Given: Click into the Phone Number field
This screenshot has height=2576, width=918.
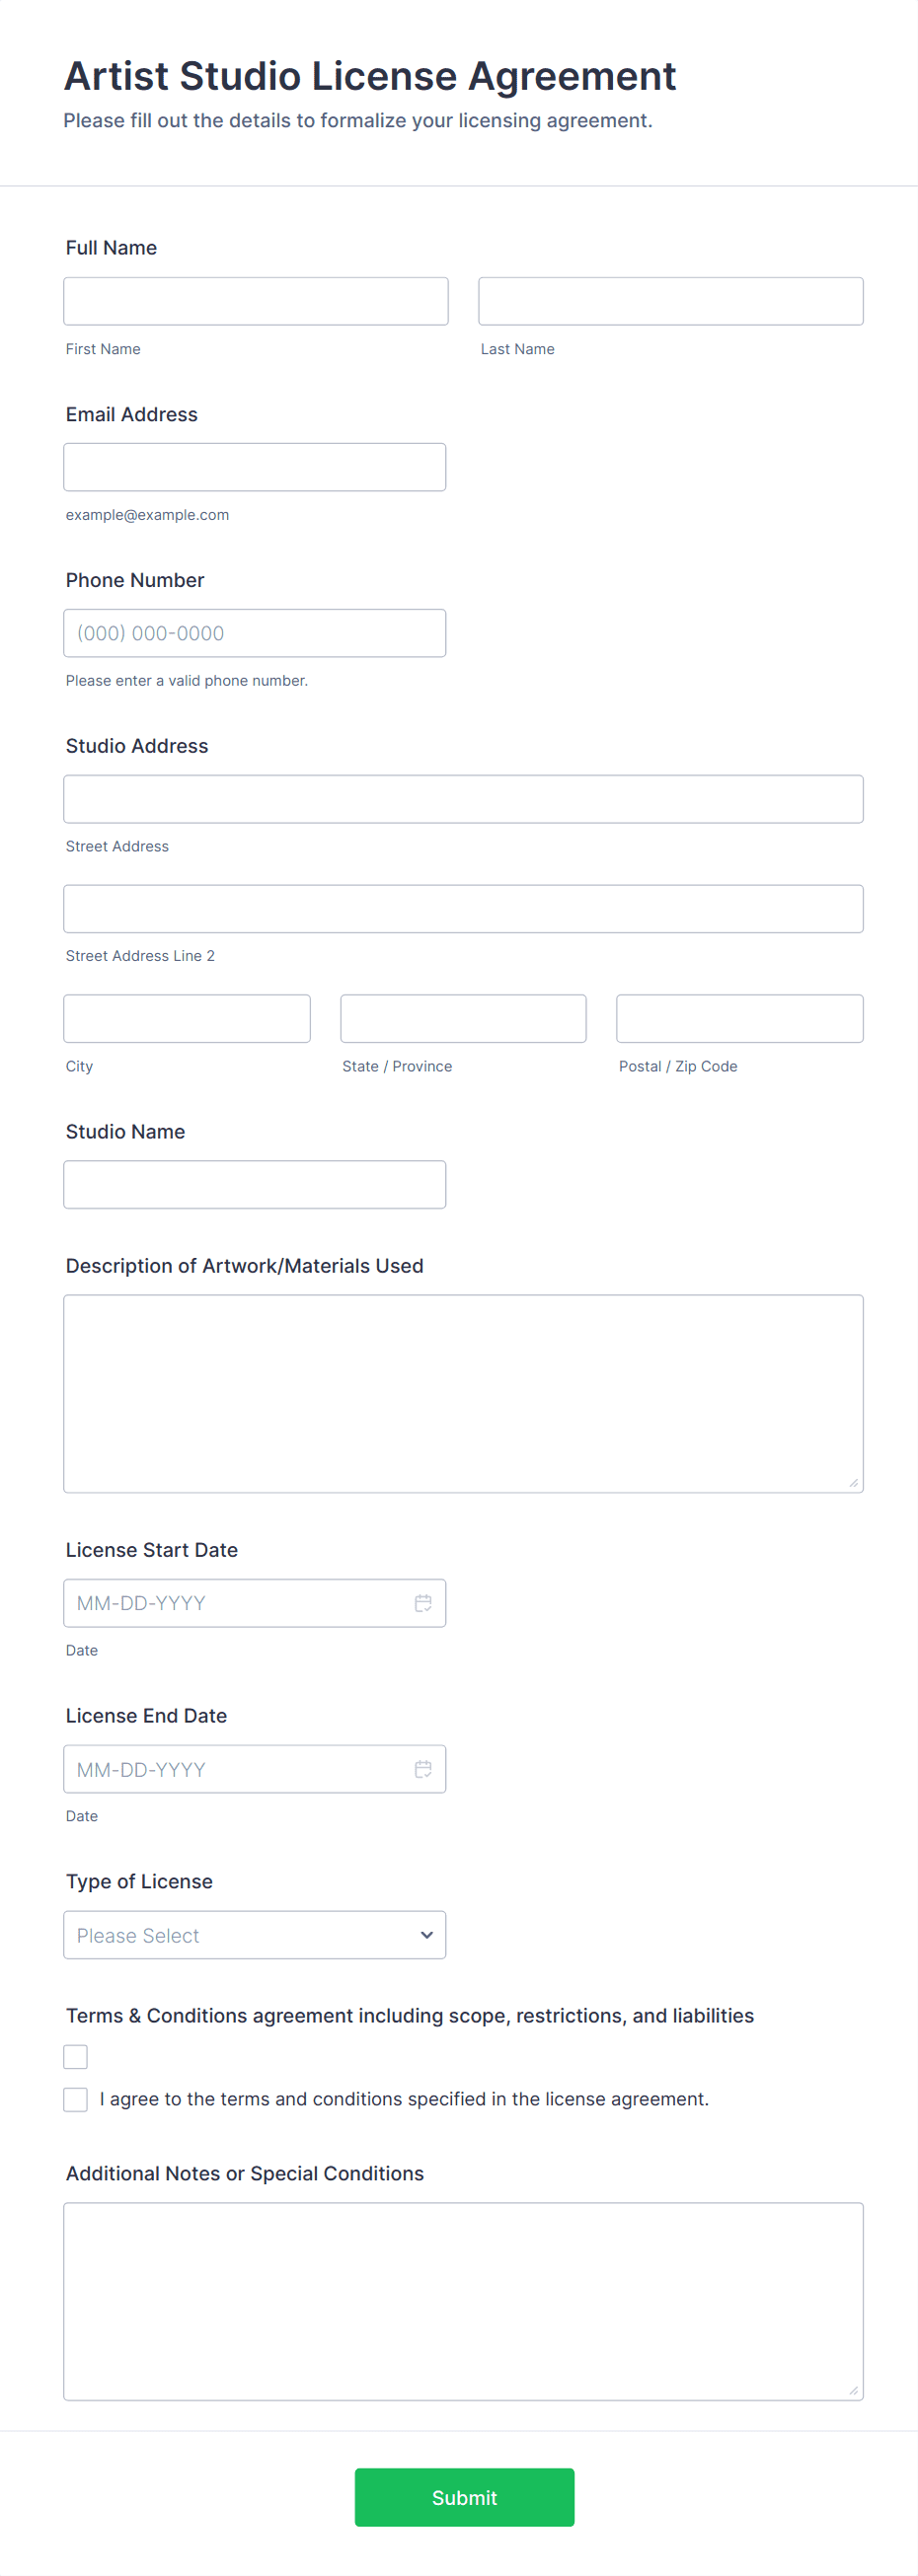Looking at the screenshot, I should pos(254,633).
